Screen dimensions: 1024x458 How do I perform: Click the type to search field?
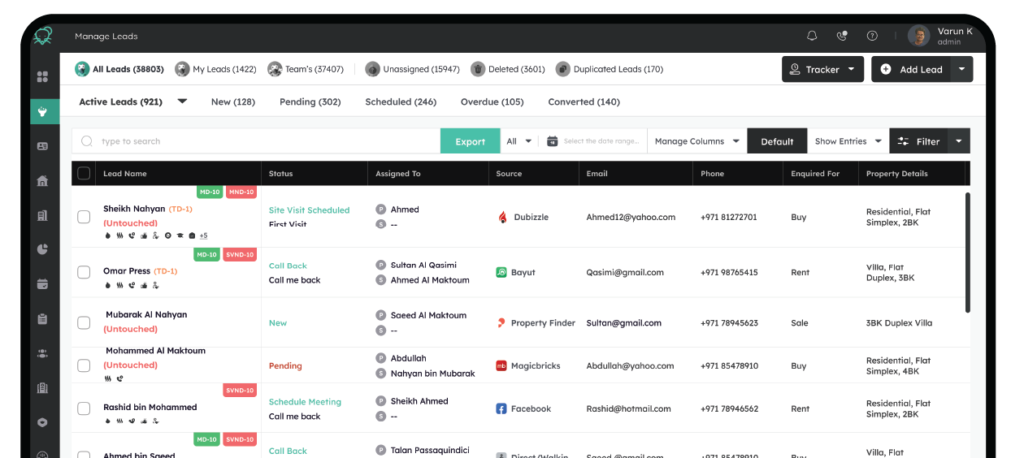[x=260, y=142]
